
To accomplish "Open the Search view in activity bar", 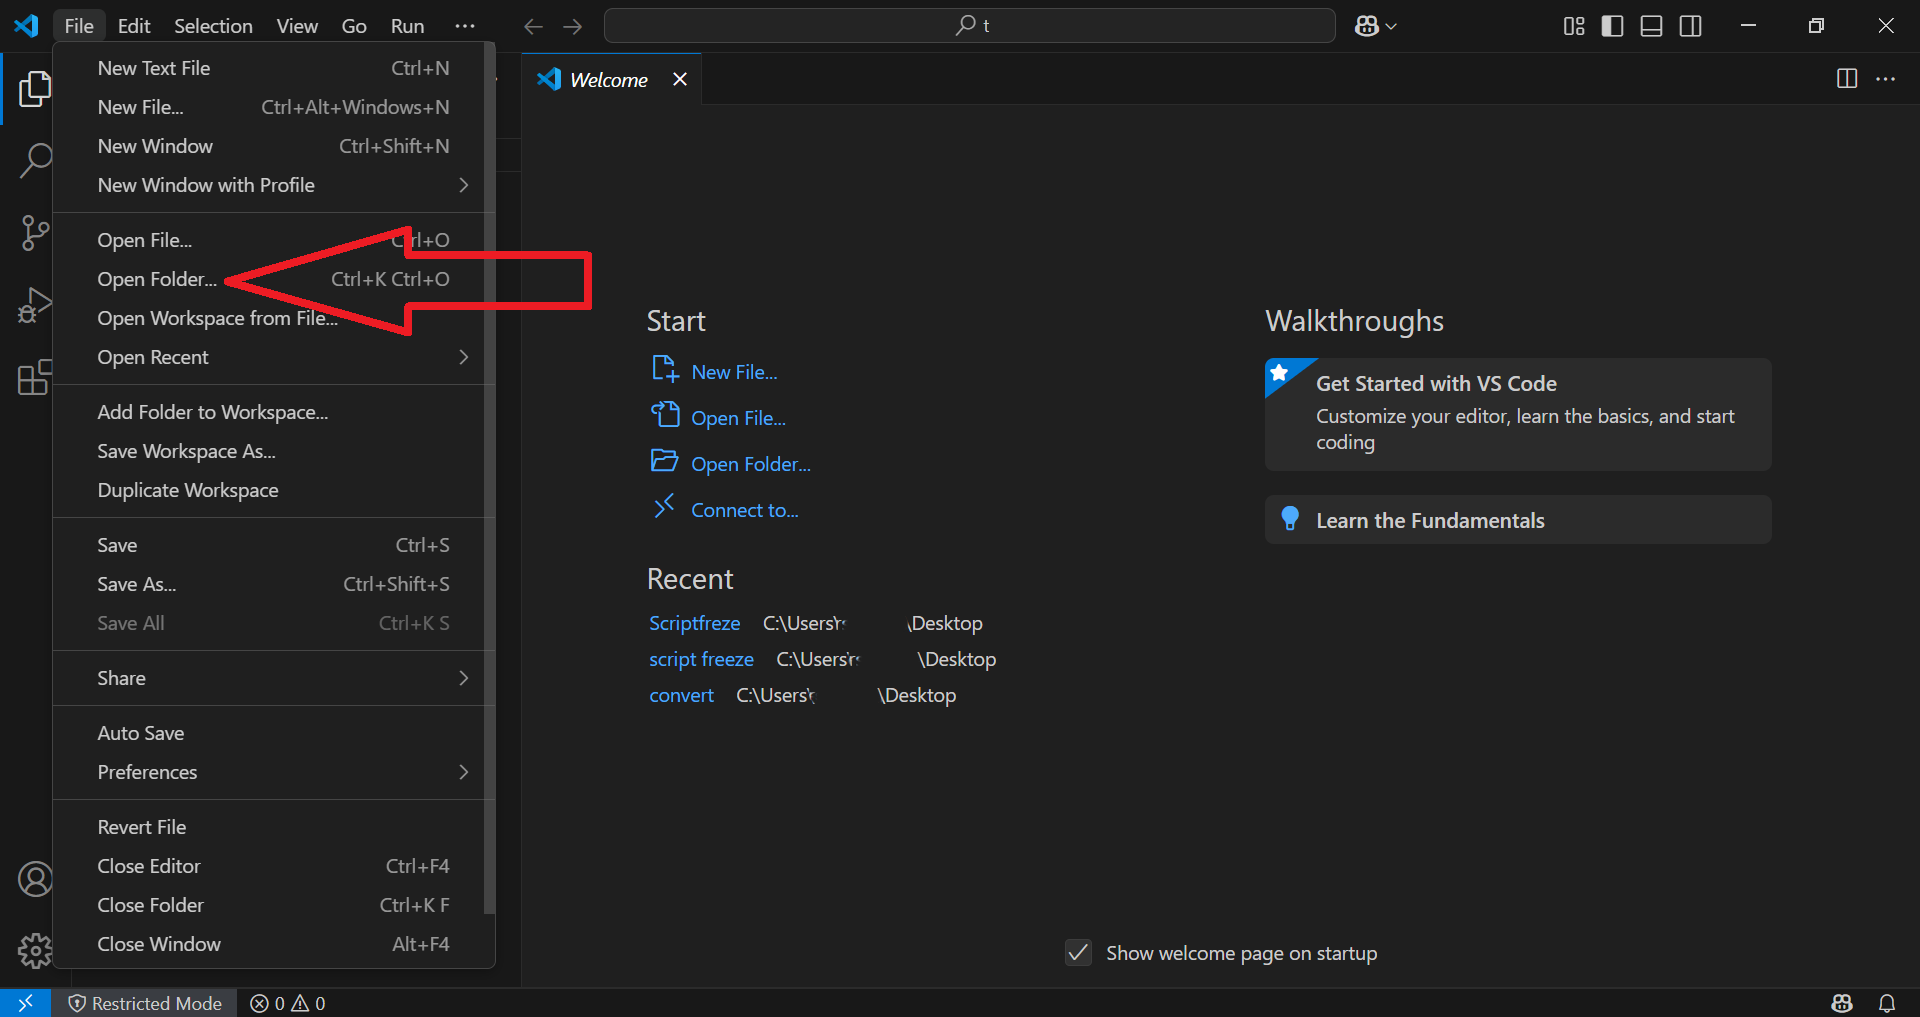I will click(x=34, y=160).
